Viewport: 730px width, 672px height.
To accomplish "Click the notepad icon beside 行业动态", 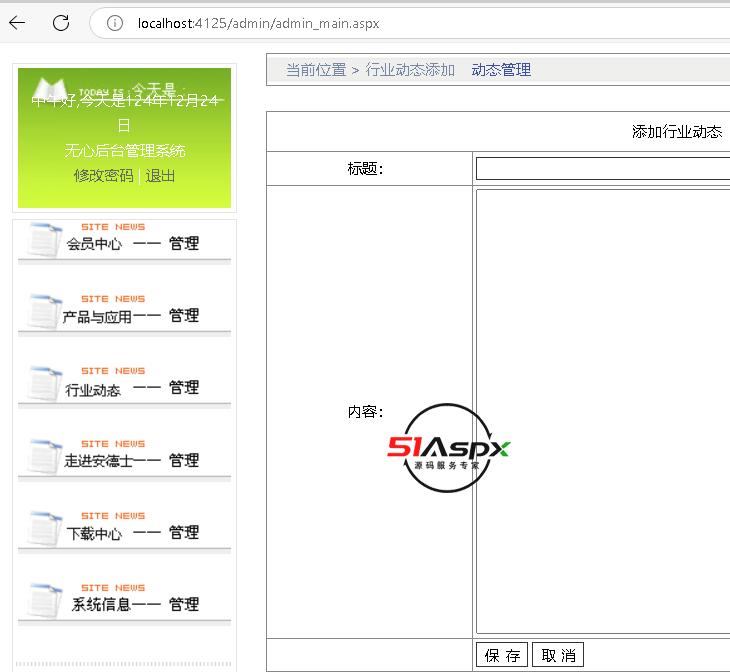I will 45,383.
